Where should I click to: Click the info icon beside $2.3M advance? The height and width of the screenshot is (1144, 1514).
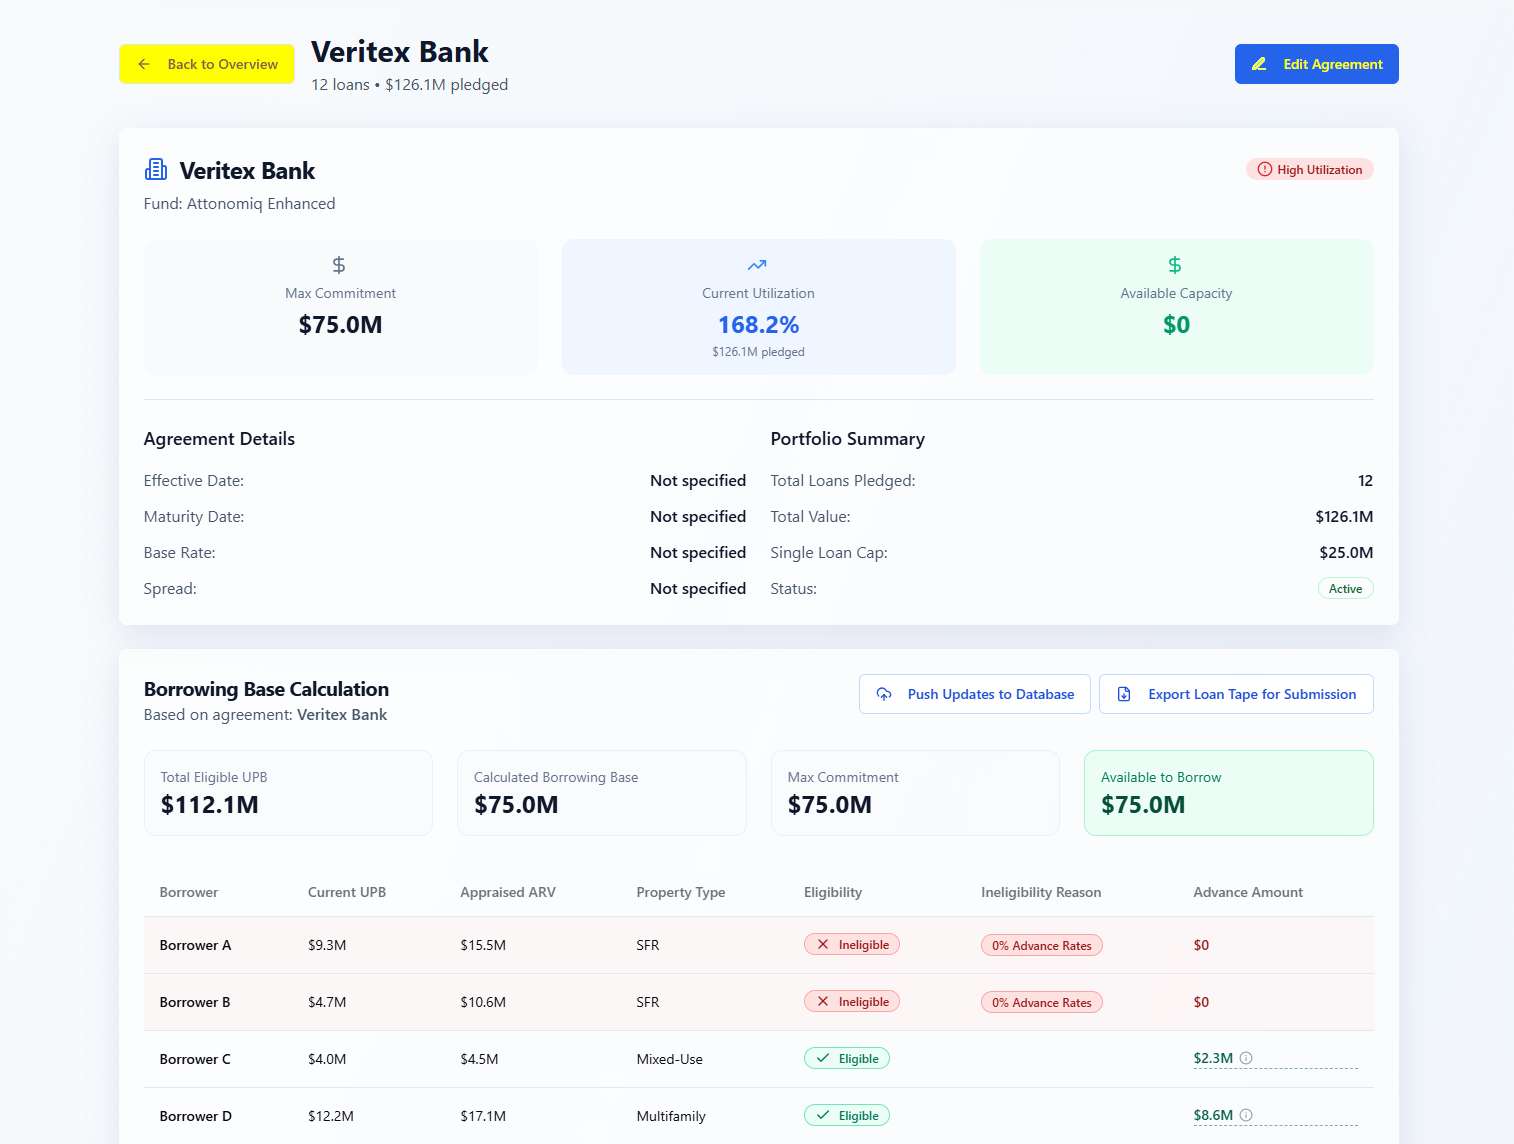1246,1058
